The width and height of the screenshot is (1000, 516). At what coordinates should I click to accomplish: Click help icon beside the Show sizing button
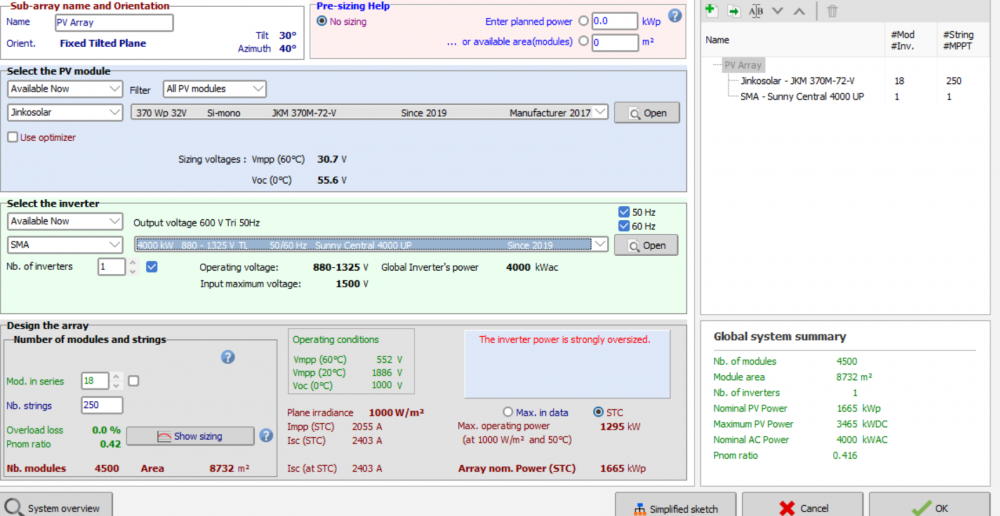point(266,435)
